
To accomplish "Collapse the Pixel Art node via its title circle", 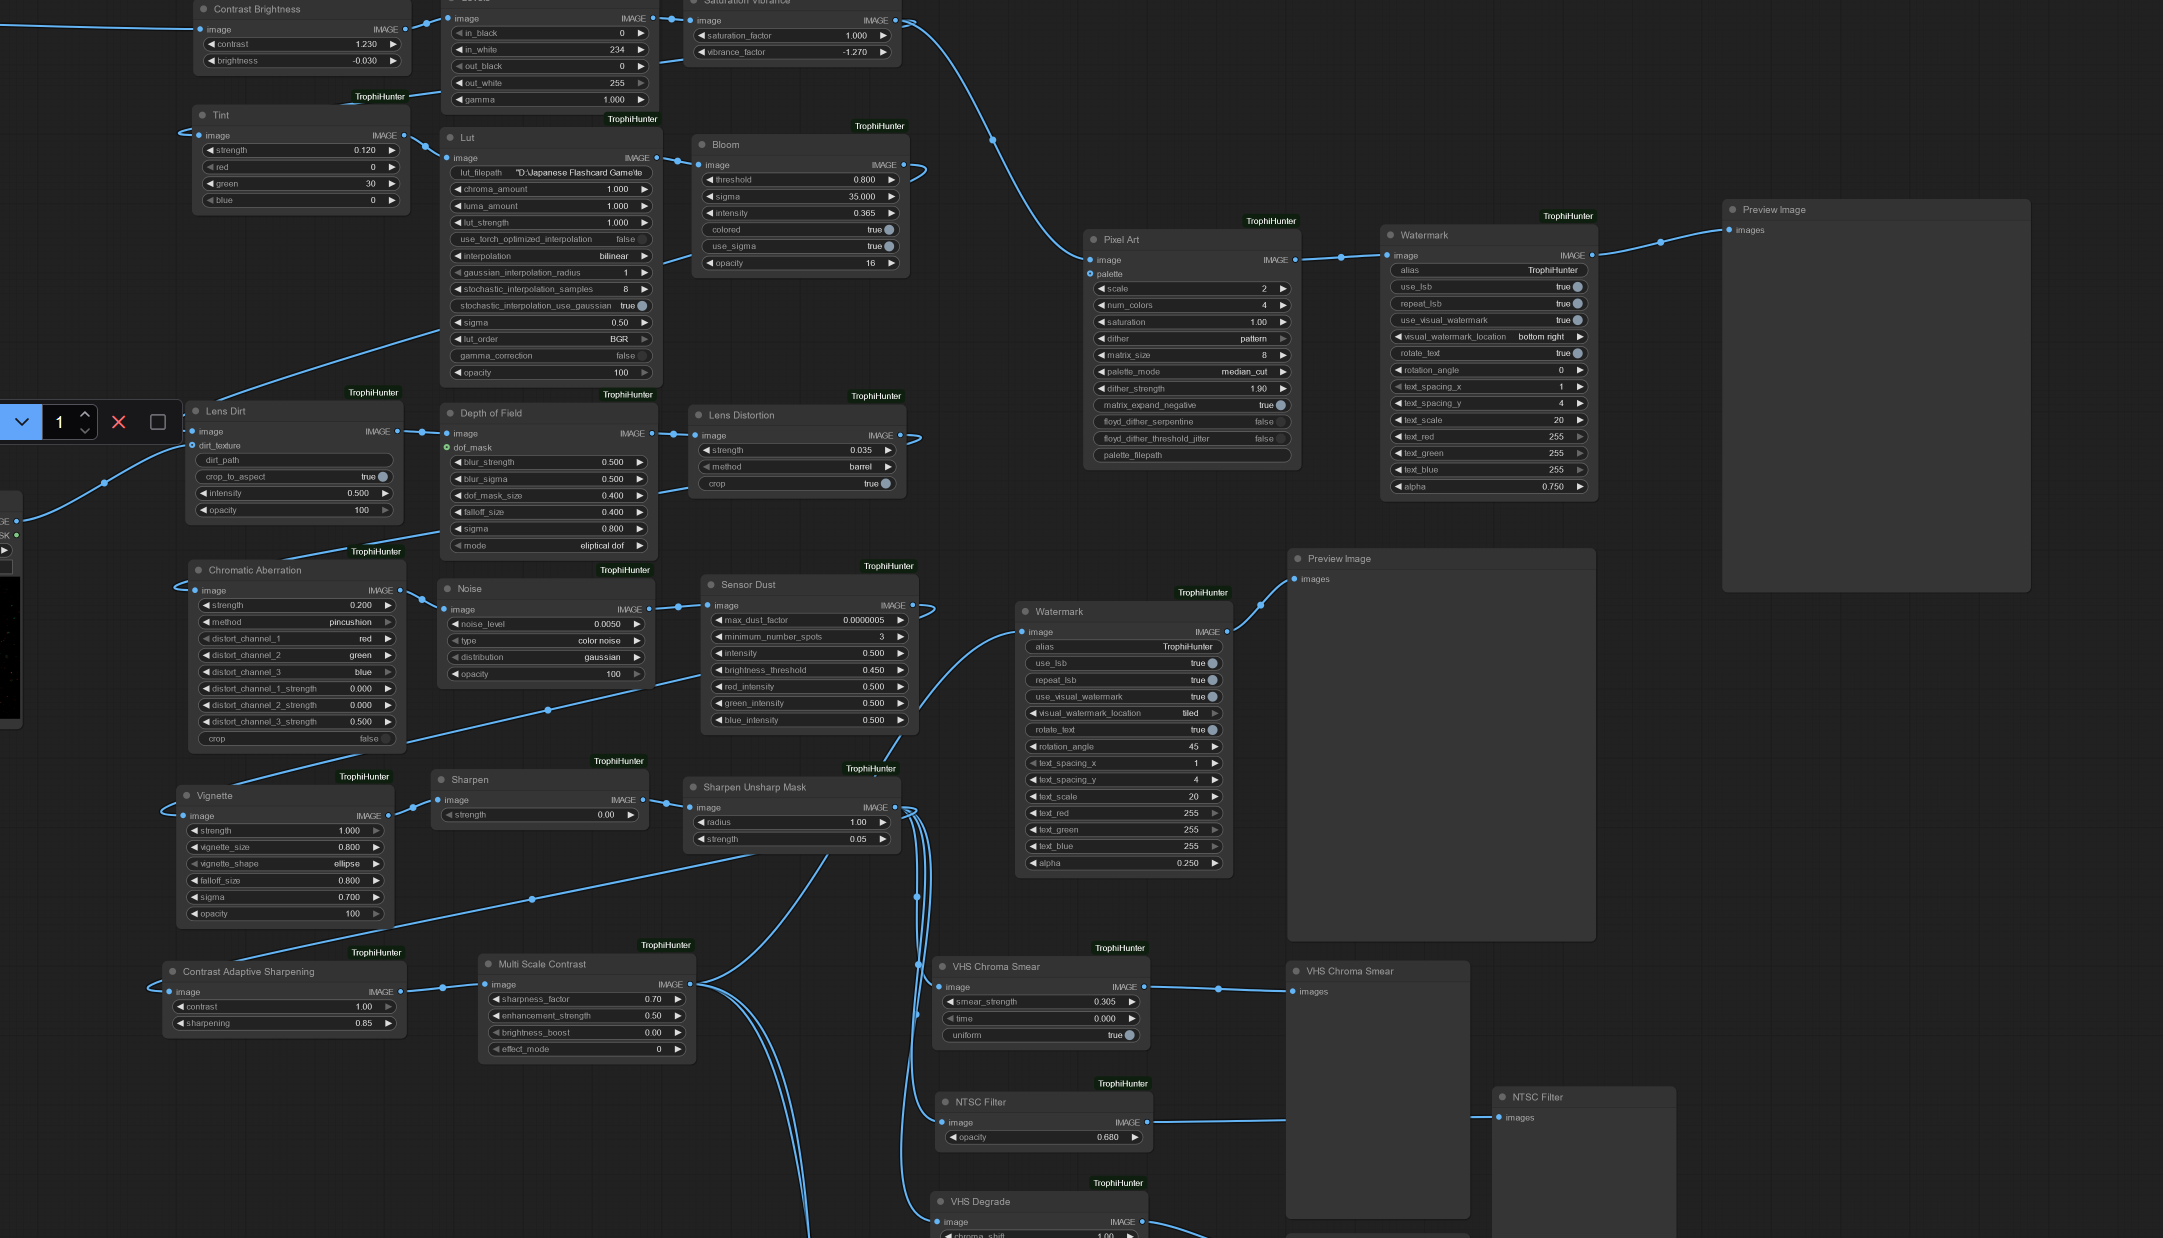I will (1094, 239).
